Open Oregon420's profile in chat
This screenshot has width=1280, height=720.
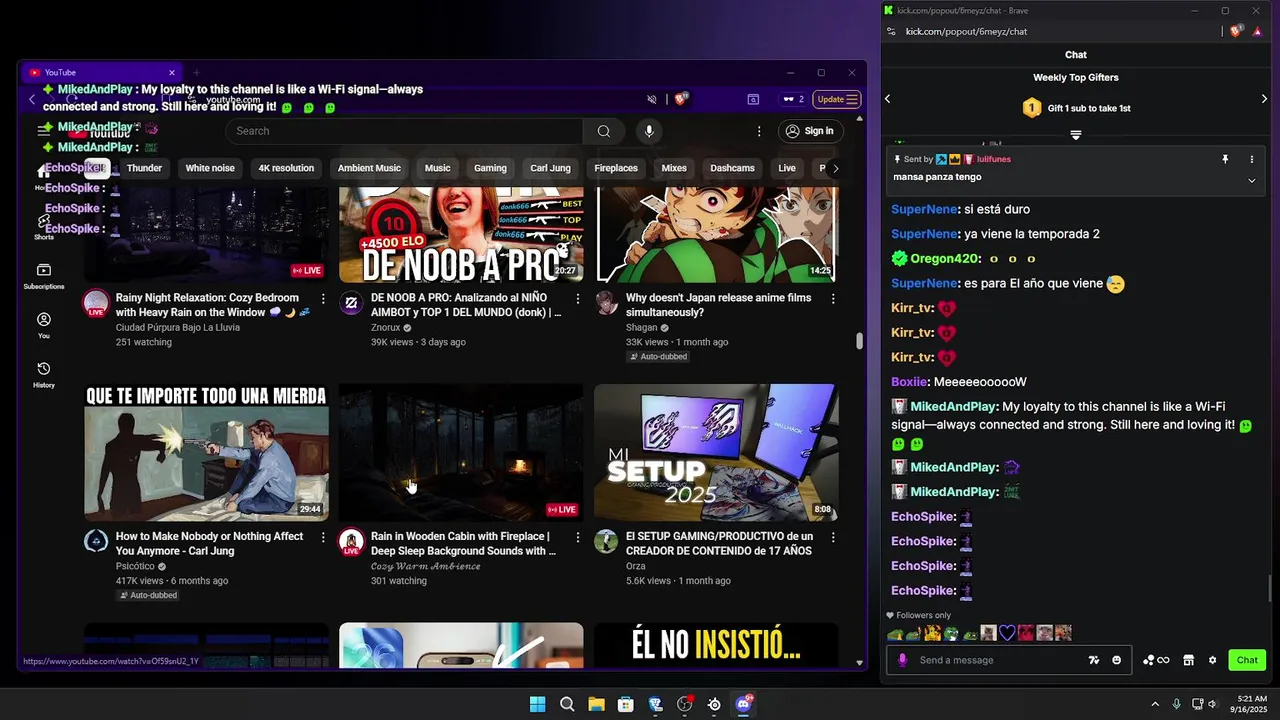(945, 259)
